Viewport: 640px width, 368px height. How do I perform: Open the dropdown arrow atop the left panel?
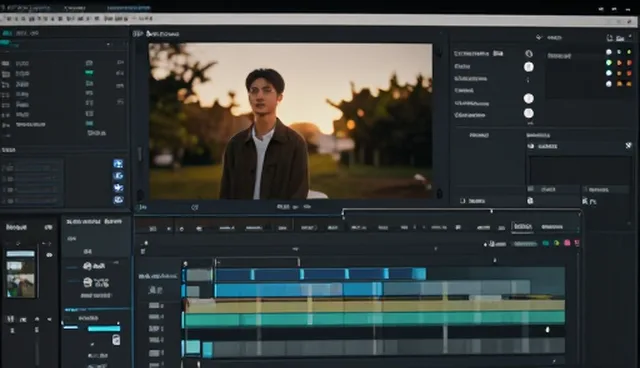click(109, 44)
